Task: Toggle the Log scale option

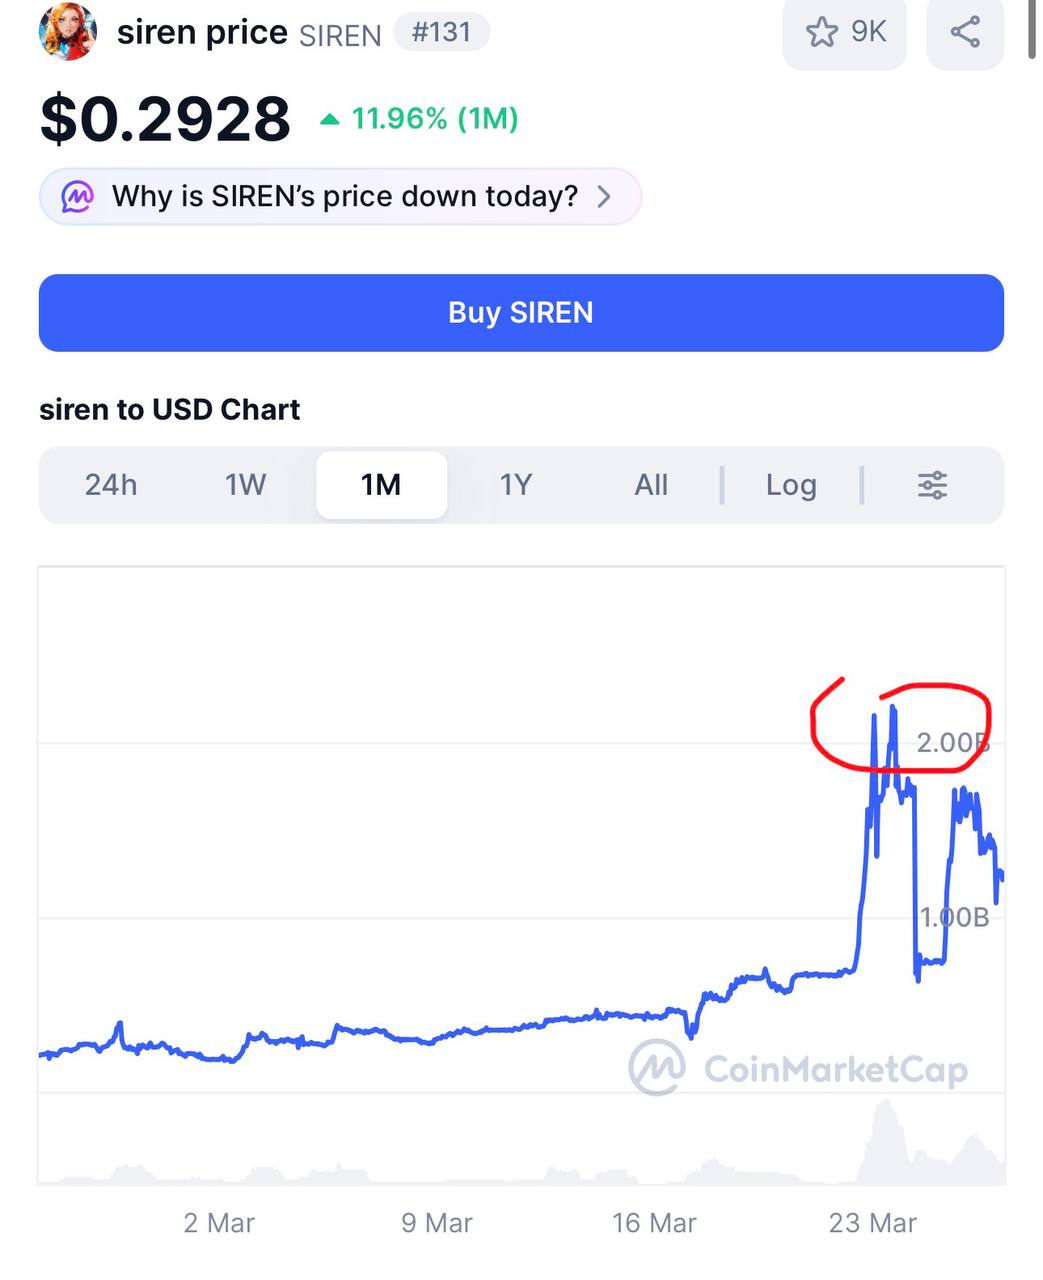Action: [791, 485]
